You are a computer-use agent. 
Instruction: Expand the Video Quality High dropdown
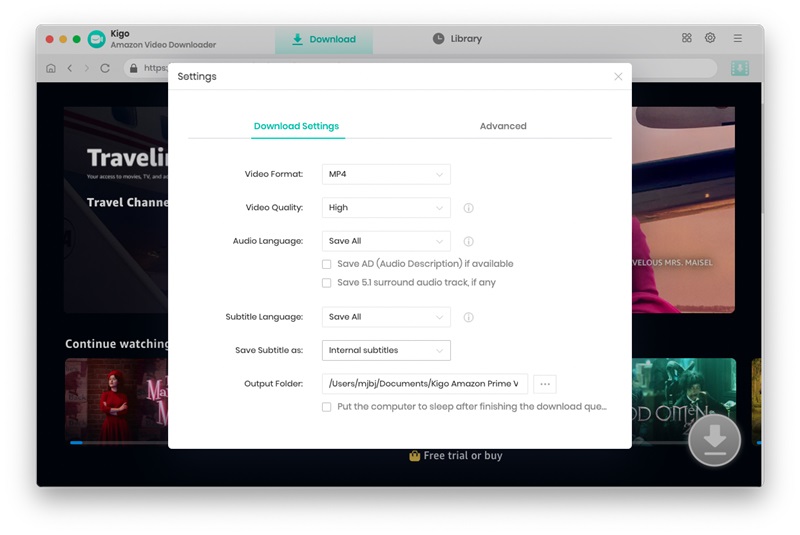(386, 208)
